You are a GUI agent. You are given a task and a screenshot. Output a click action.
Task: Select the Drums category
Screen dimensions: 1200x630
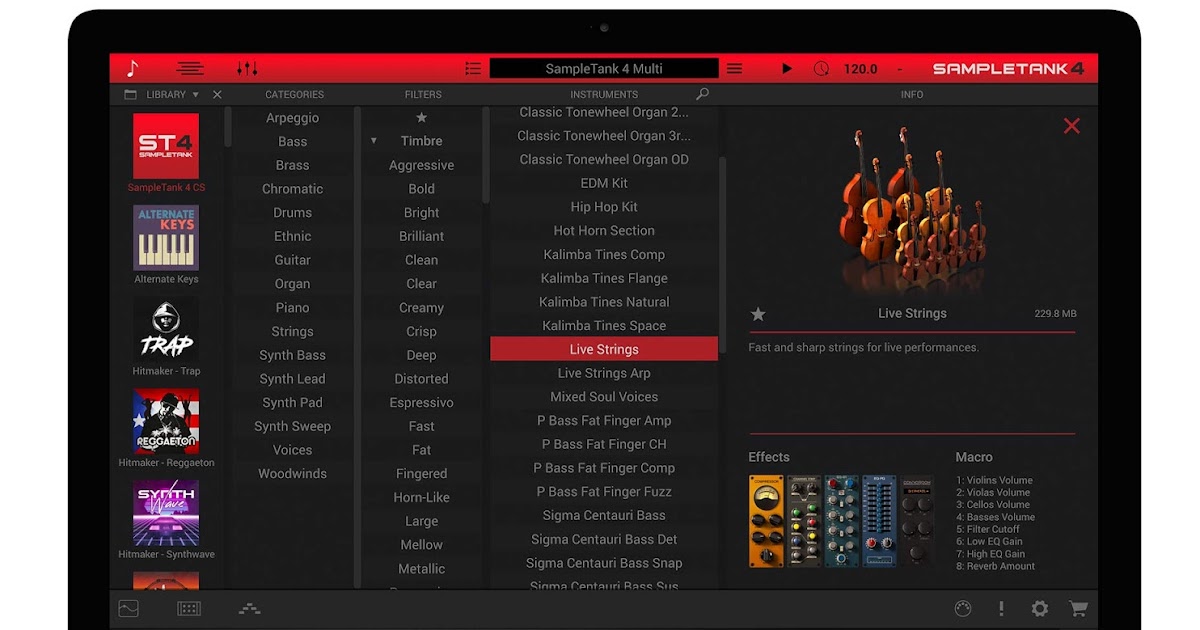coord(292,213)
